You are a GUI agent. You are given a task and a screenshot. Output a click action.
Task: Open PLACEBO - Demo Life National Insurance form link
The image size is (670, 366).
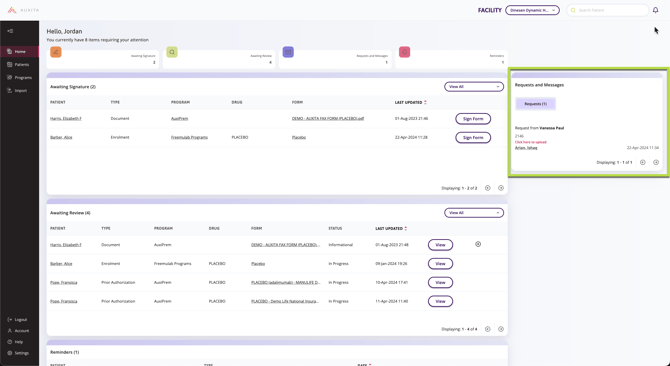[285, 302]
